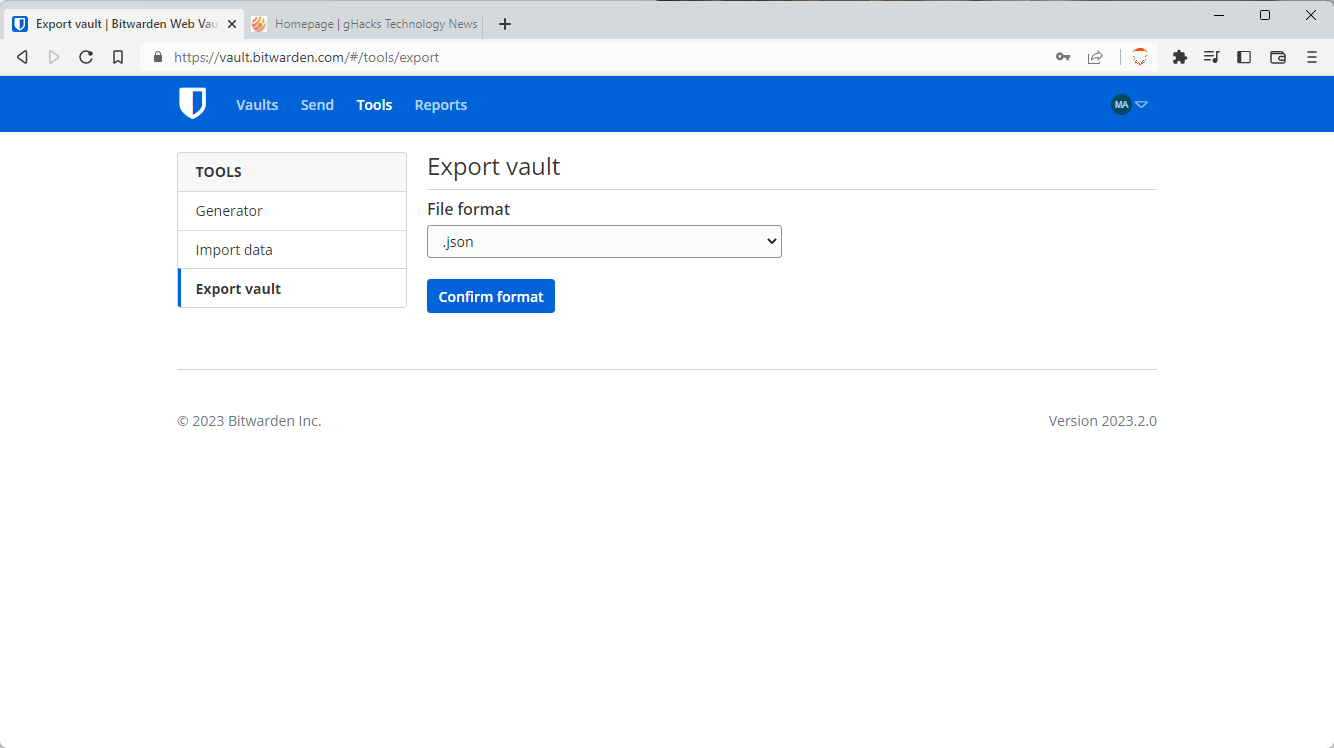Go back with the browser back arrow

click(22, 57)
